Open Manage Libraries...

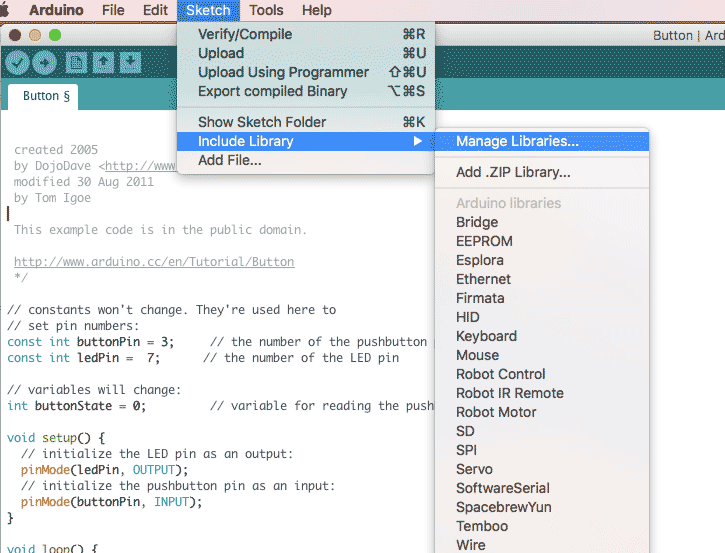pos(542,141)
